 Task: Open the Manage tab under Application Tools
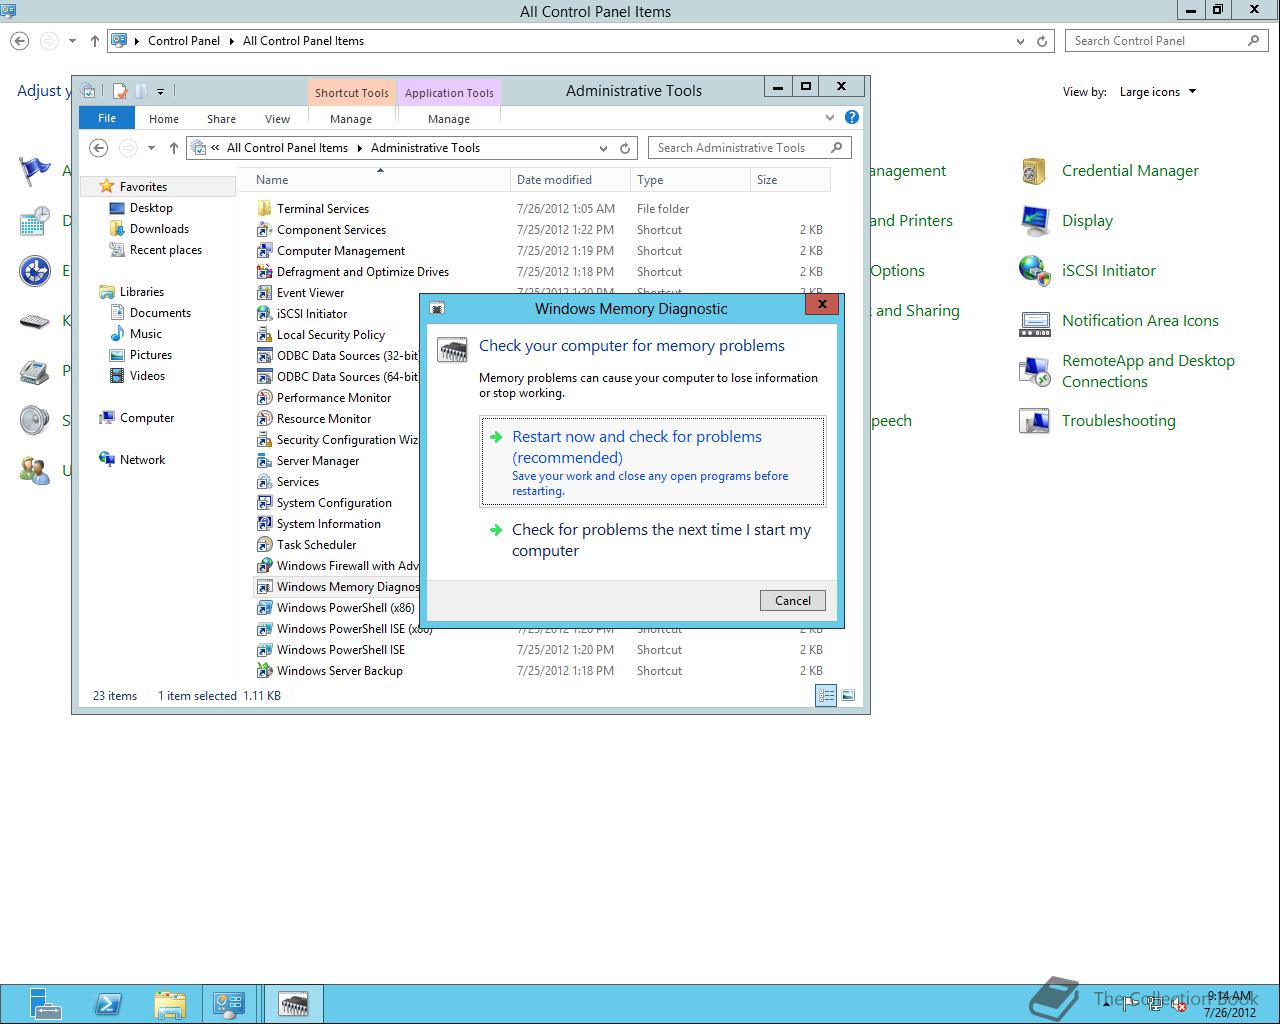pyautogui.click(x=449, y=118)
